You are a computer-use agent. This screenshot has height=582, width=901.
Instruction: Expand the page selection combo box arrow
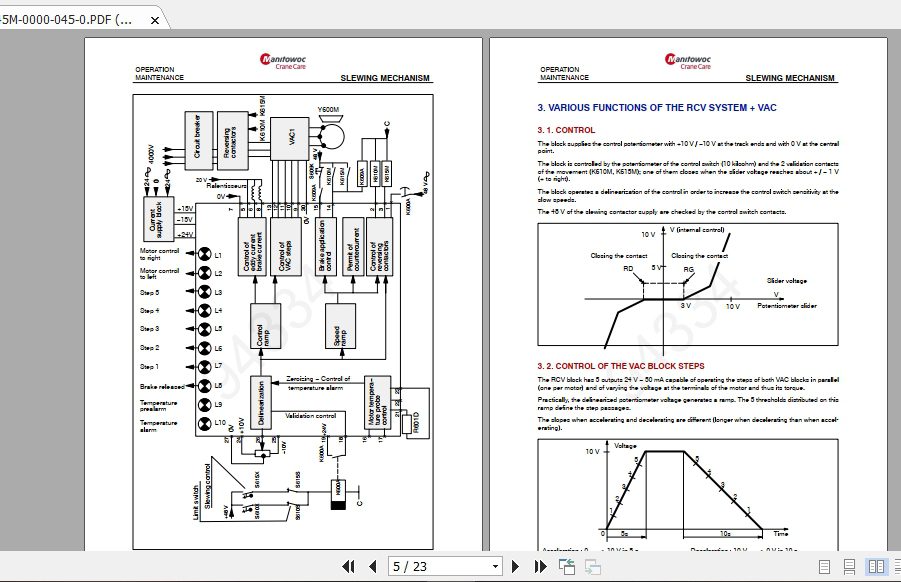click(497, 565)
